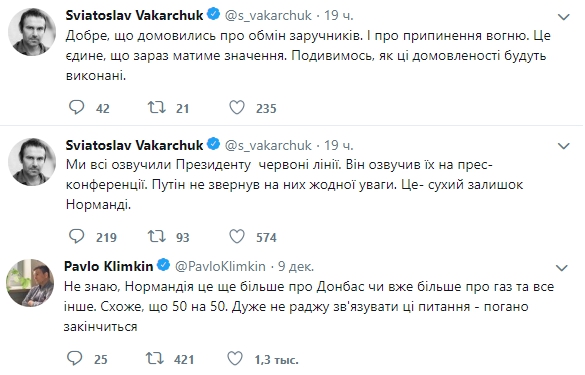Like Klimkin's tweet with 1,3 тыс. likes
This screenshot has width=585, height=375.
point(235,358)
